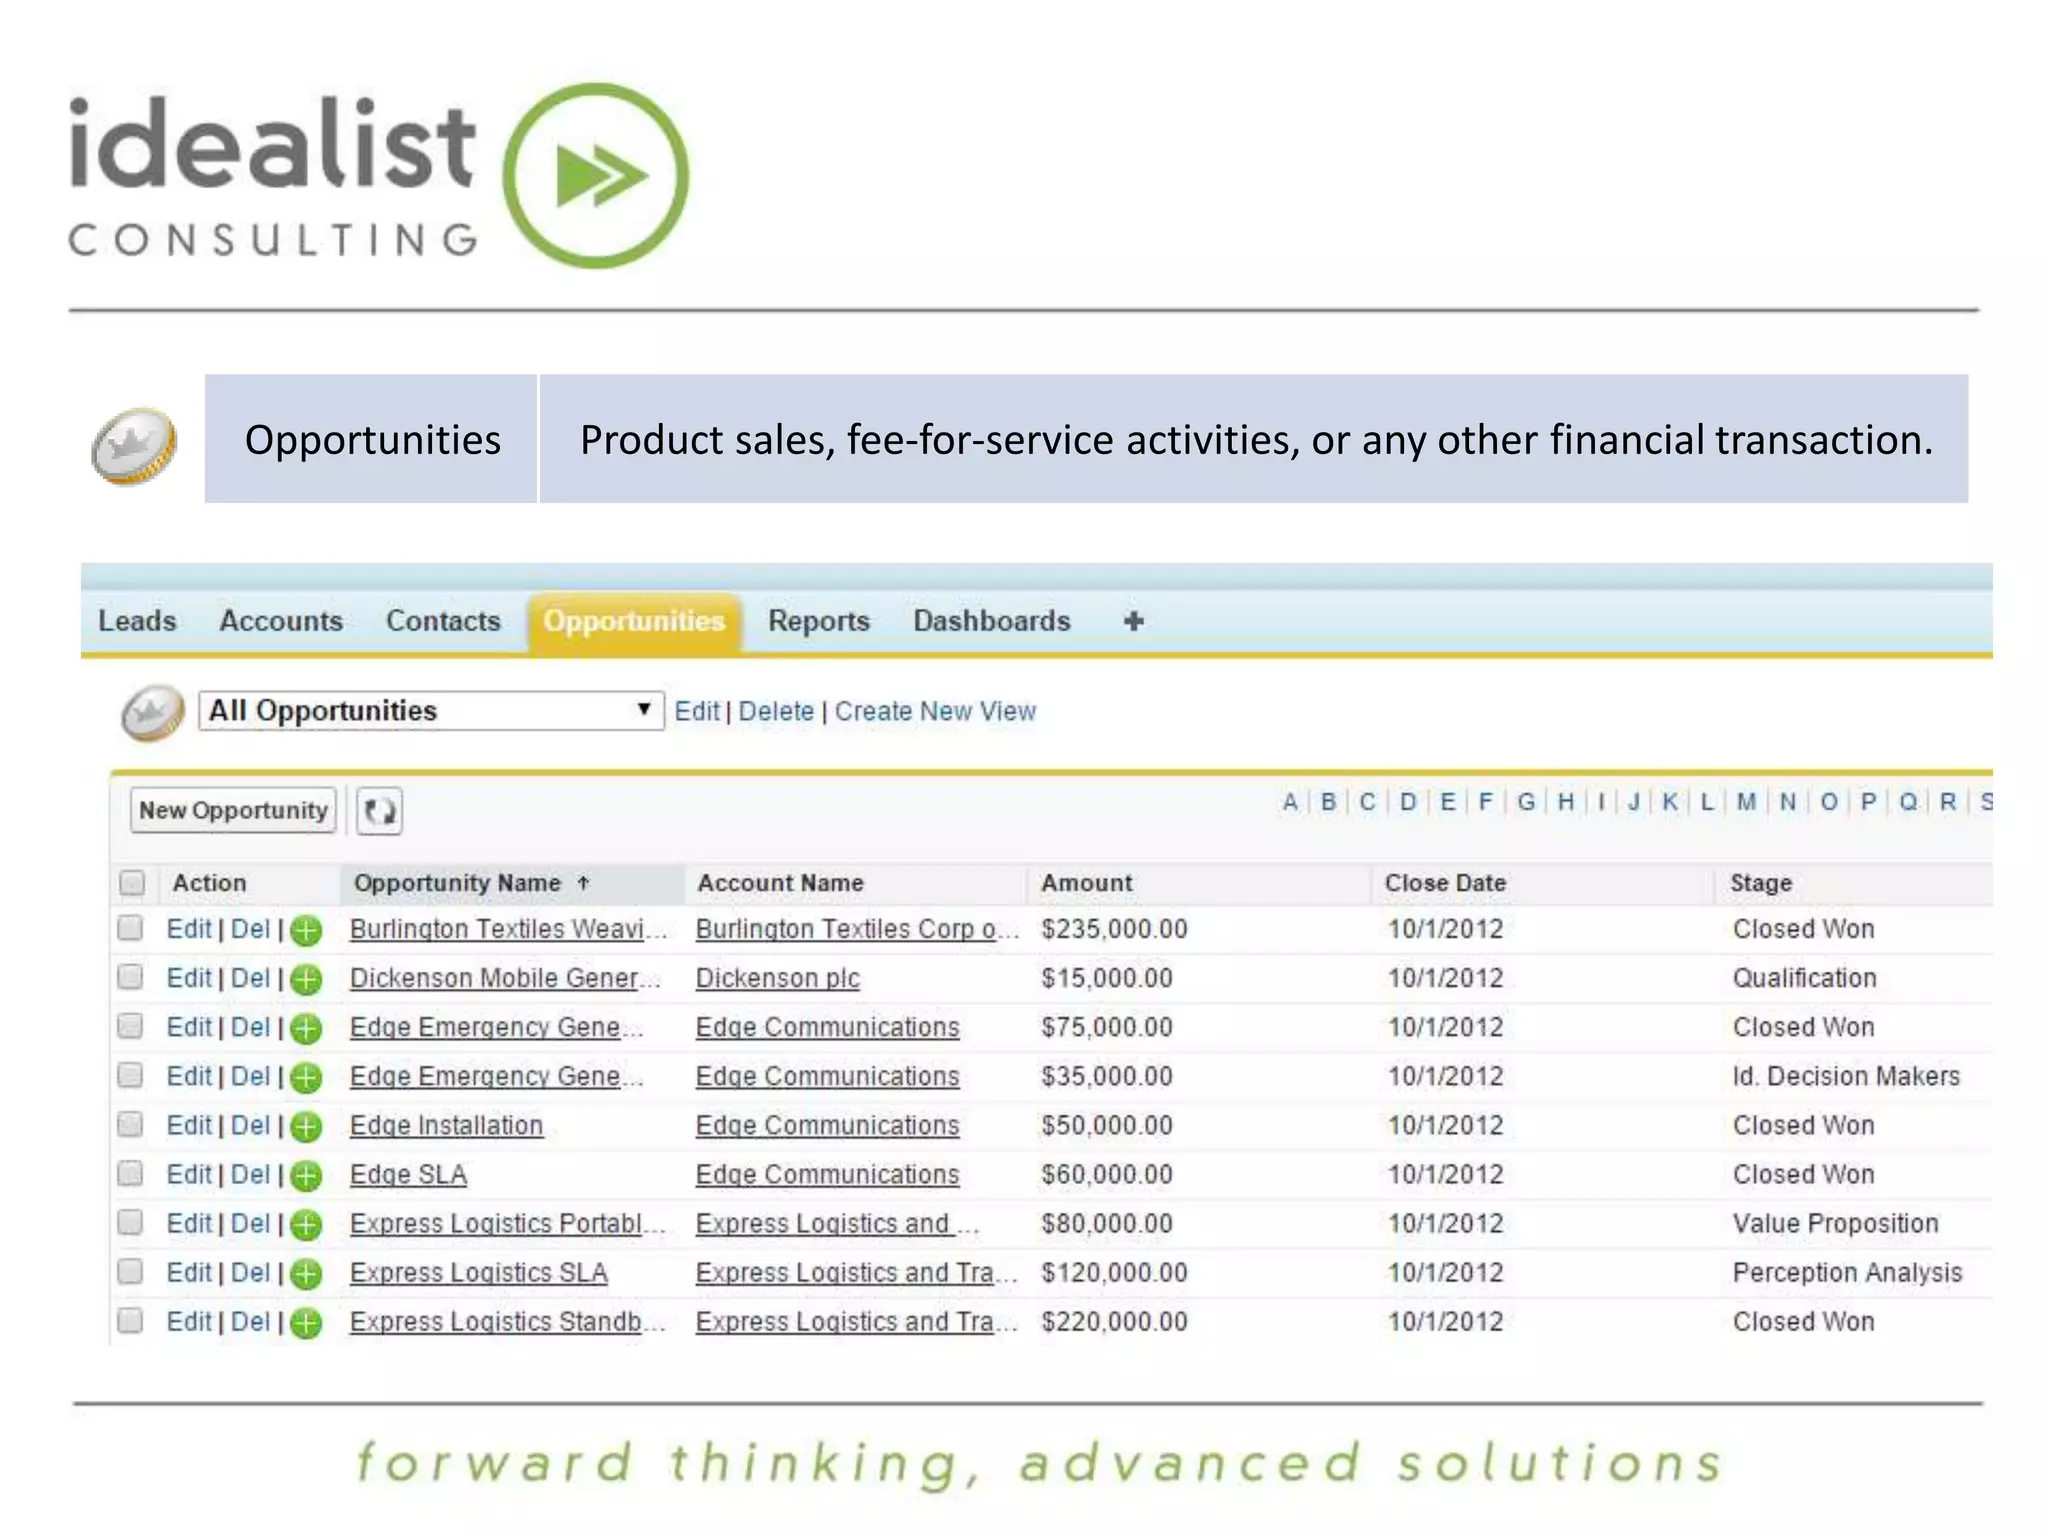Sort by the Amount column header

(1086, 883)
